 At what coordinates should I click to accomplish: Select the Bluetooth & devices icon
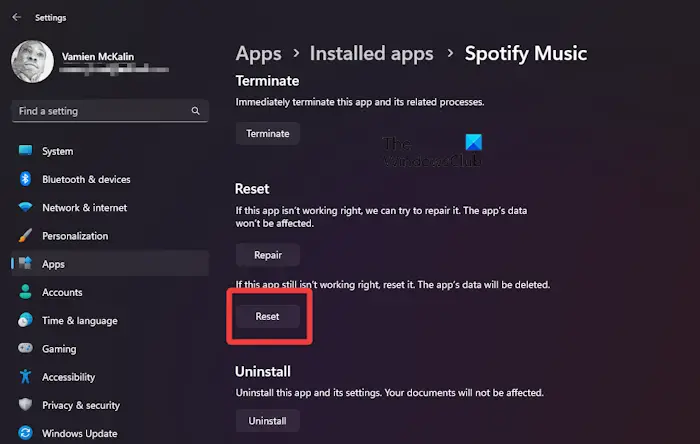25,179
